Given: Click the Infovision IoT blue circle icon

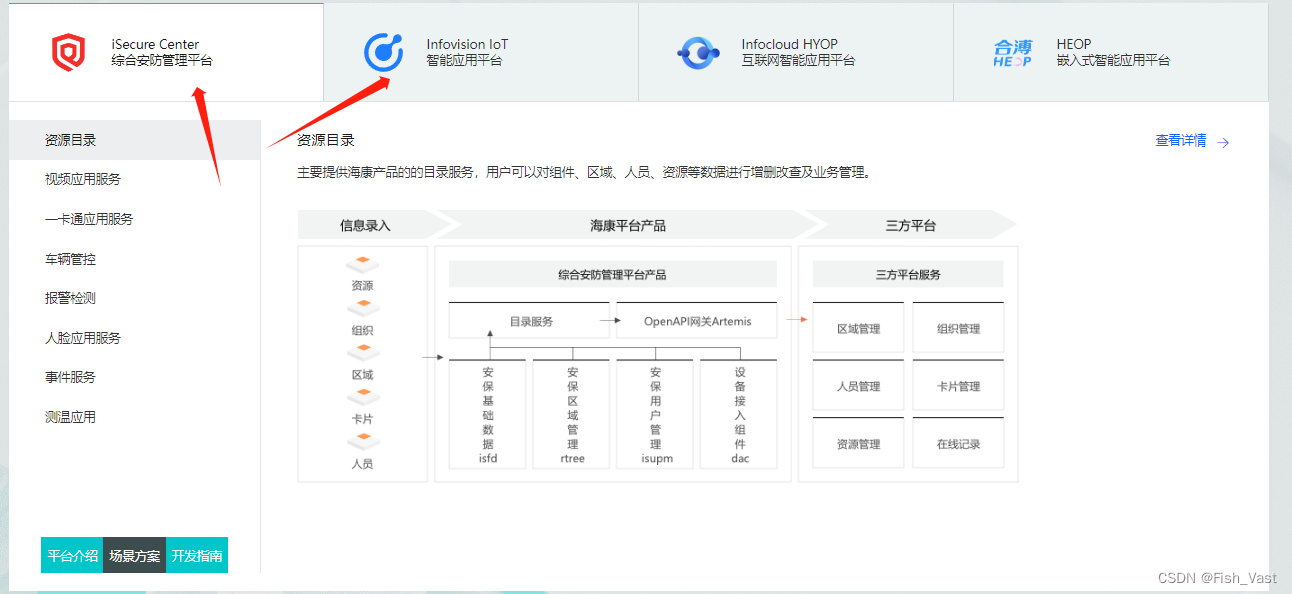Looking at the screenshot, I should (x=383, y=53).
